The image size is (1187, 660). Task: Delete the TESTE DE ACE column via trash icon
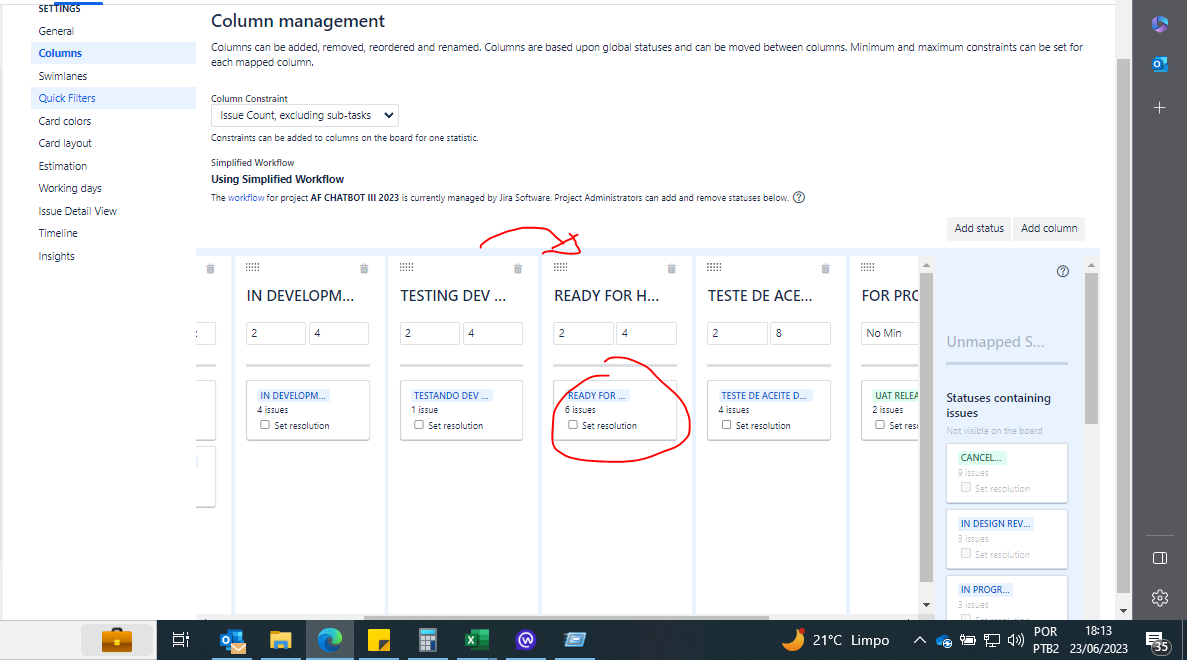825,267
